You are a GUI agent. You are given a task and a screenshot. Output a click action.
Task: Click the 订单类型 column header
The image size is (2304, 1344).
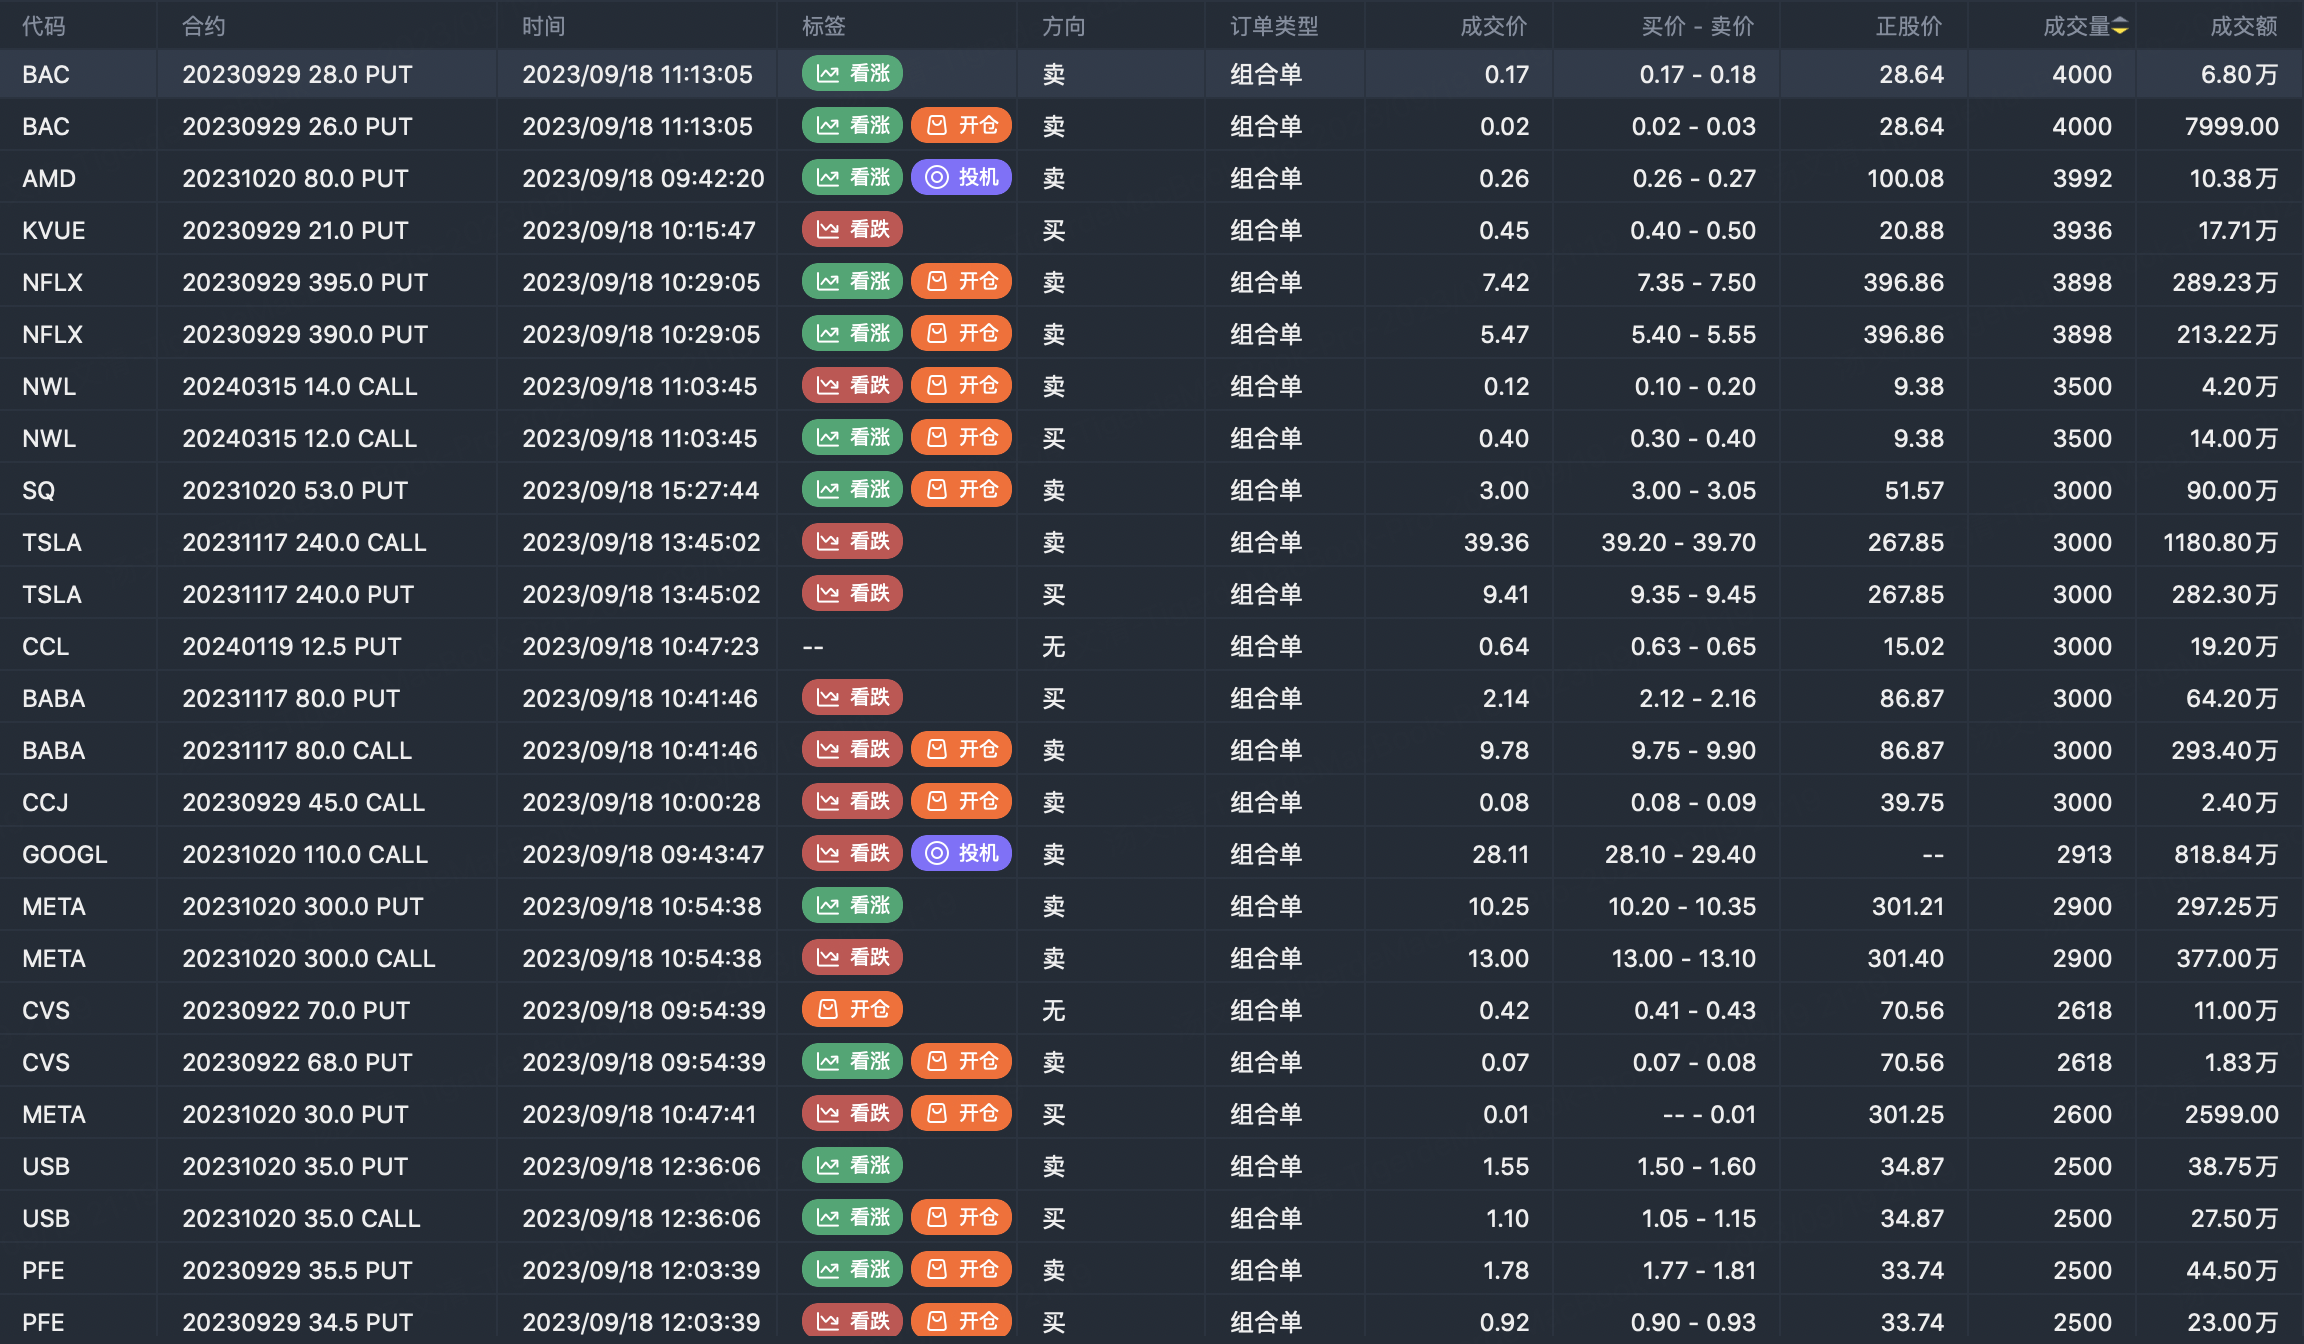pyautogui.click(x=1273, y=26)
